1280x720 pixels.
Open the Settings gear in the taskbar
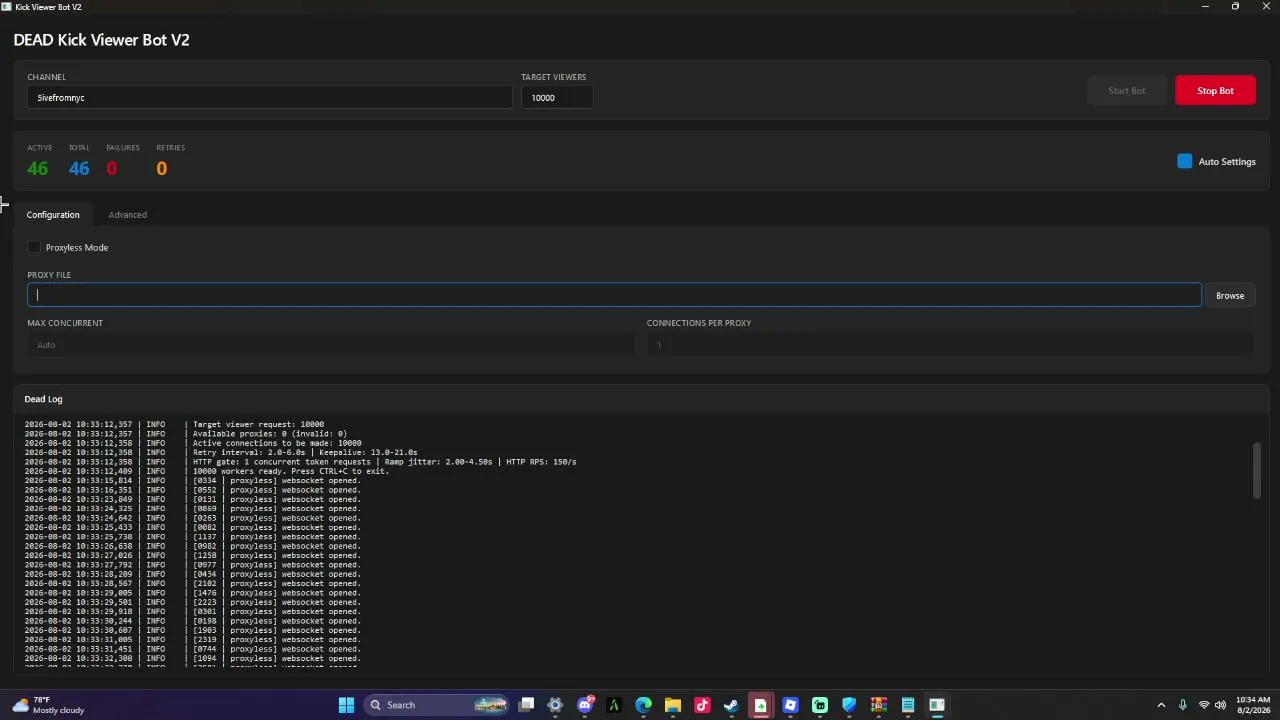tap(556, 705)
